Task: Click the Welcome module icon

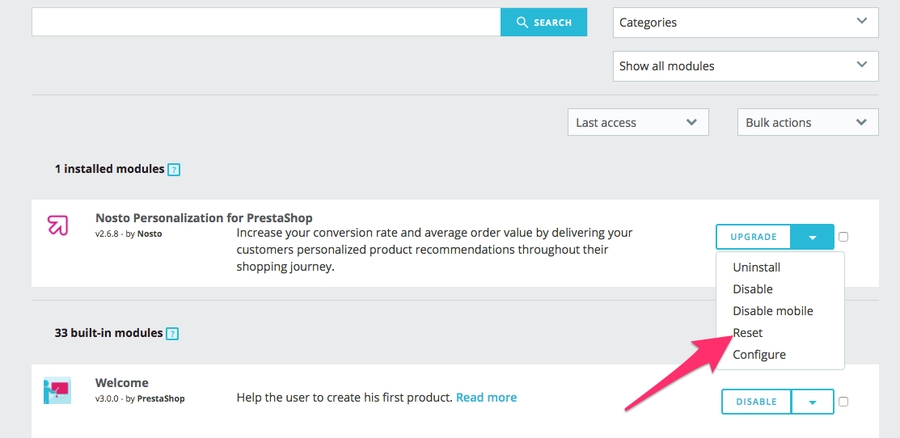Action: (57, 390)
